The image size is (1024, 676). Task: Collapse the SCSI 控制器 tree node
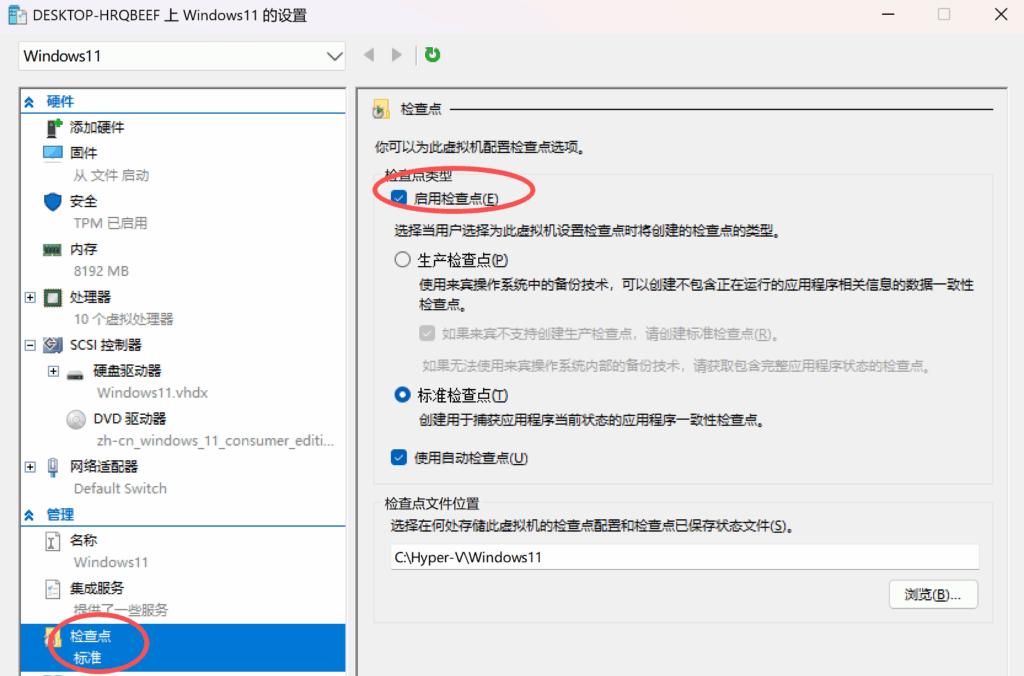(30, 346)
